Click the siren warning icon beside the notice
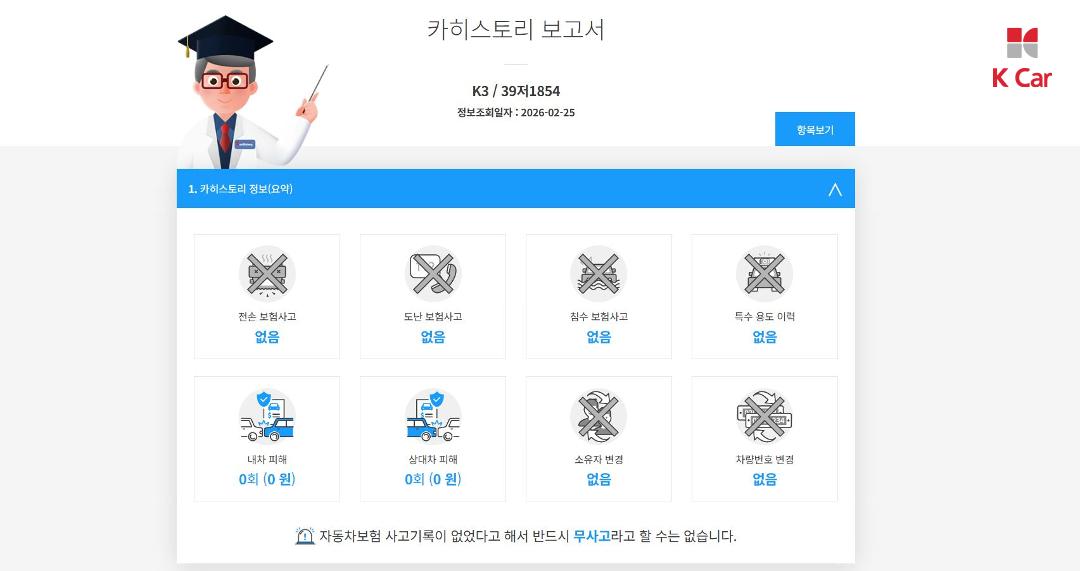The width and height of the screenshot is (1080, 571). [x=304, y=536]
